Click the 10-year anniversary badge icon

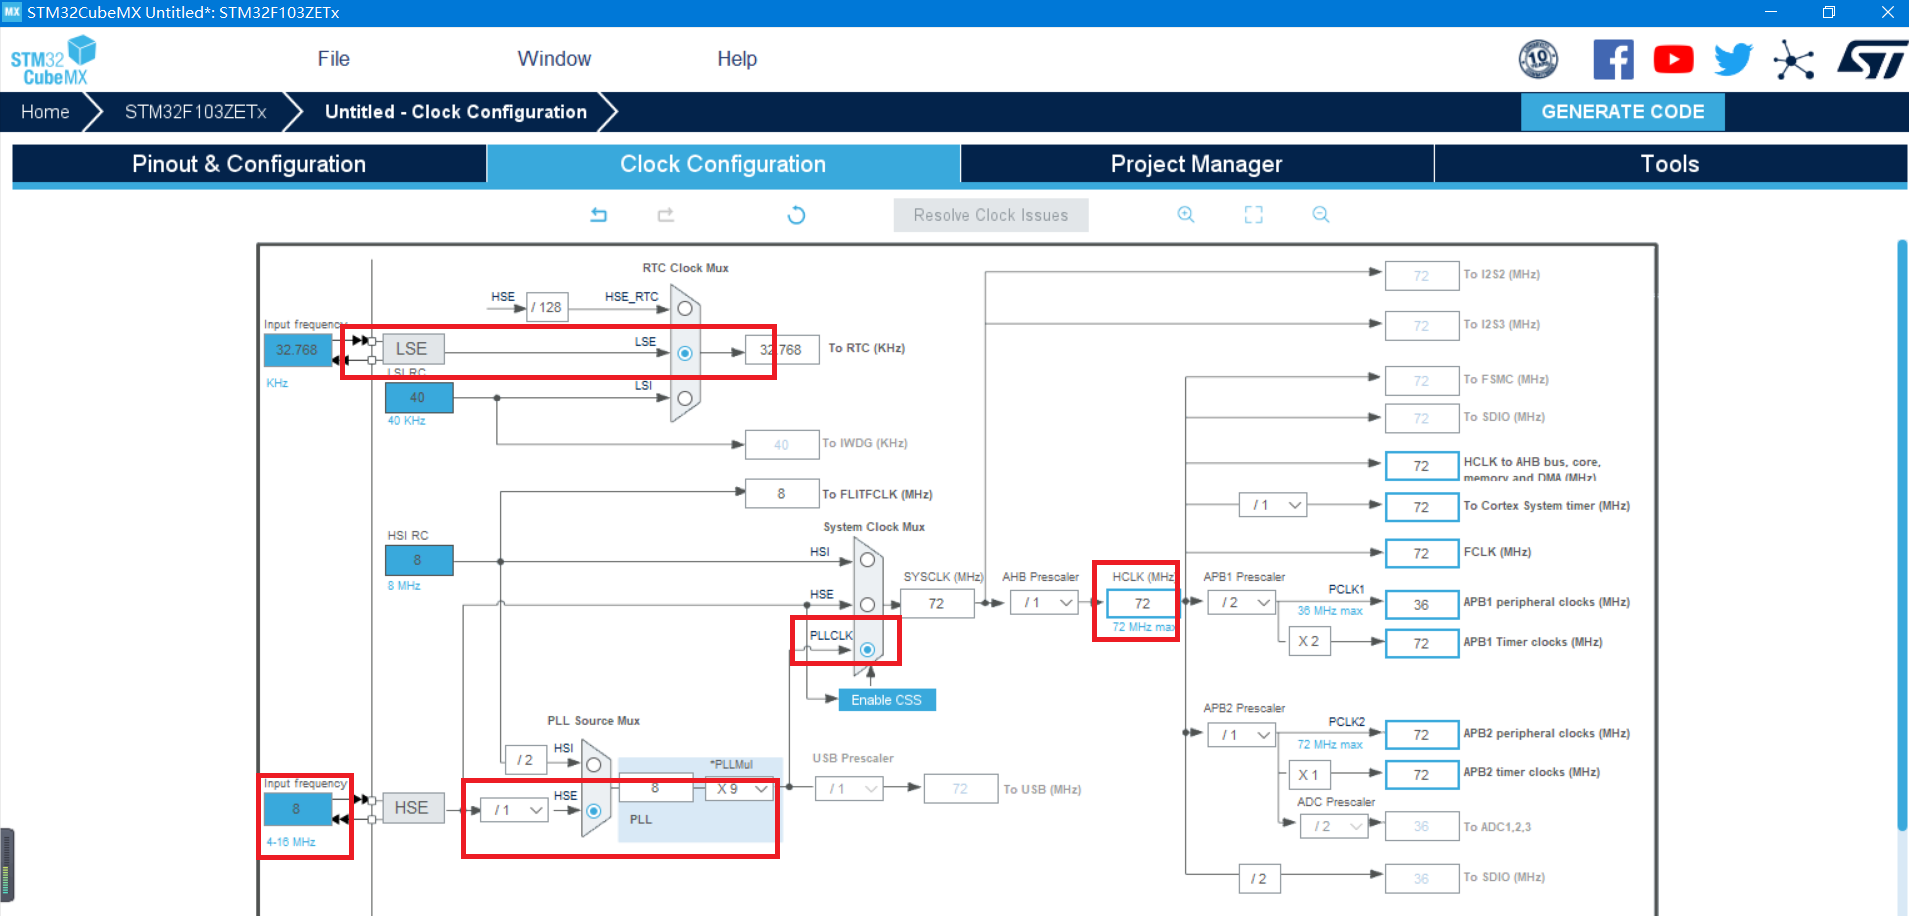tap(1538, 59)
